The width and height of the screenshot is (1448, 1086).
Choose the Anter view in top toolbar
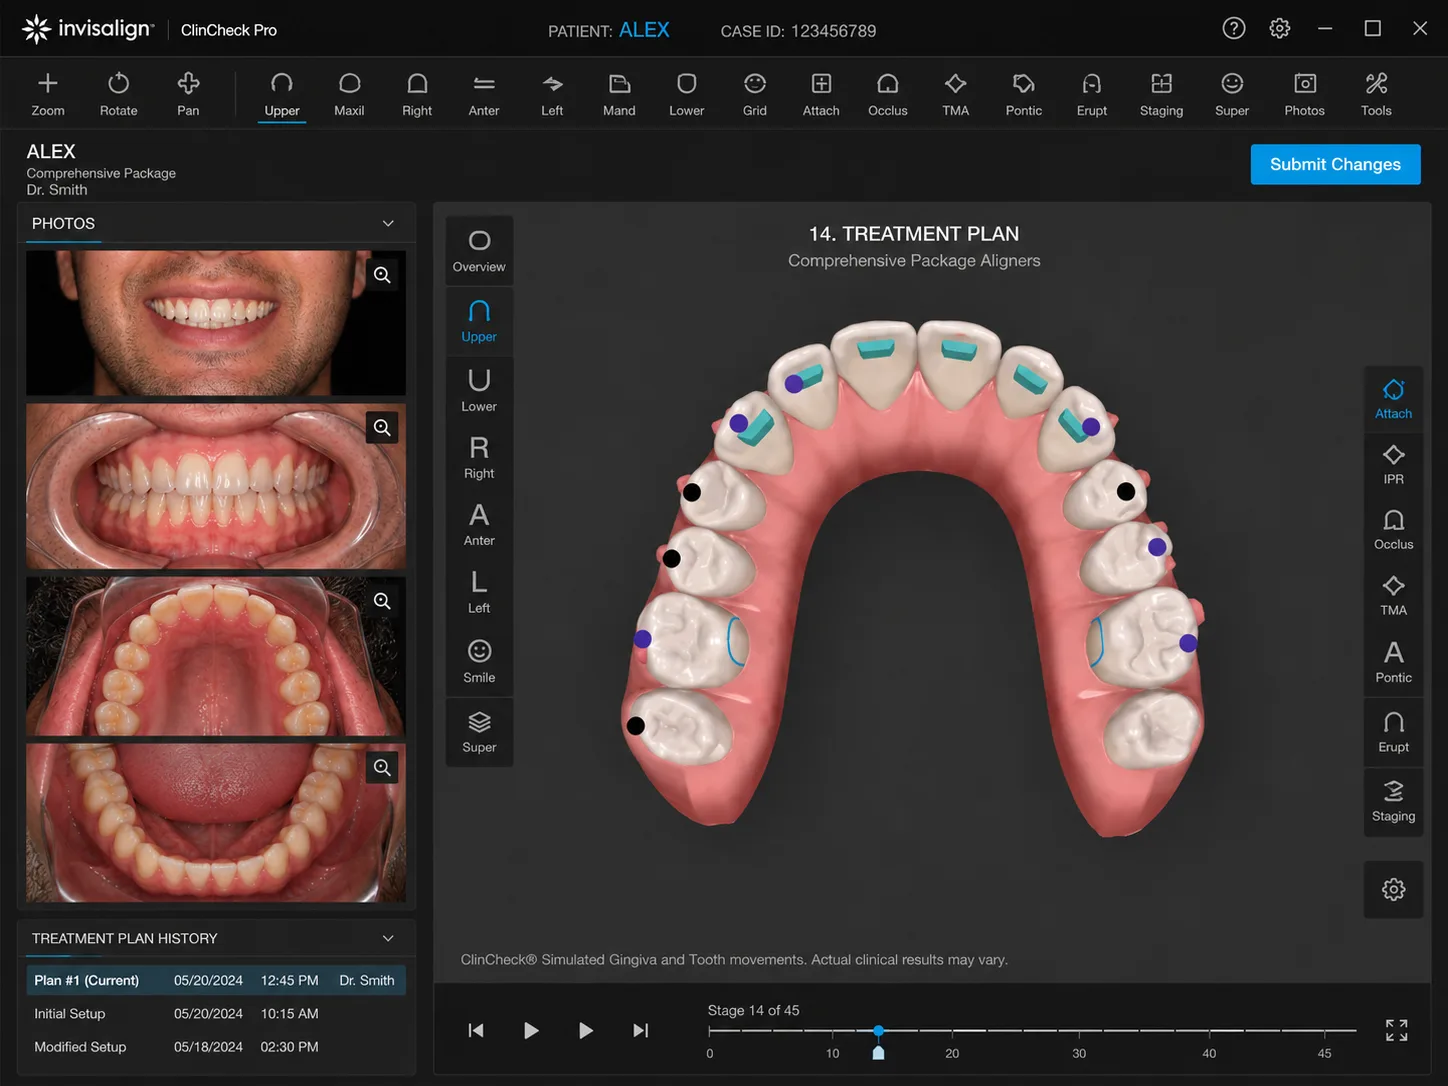coord(484,94)
